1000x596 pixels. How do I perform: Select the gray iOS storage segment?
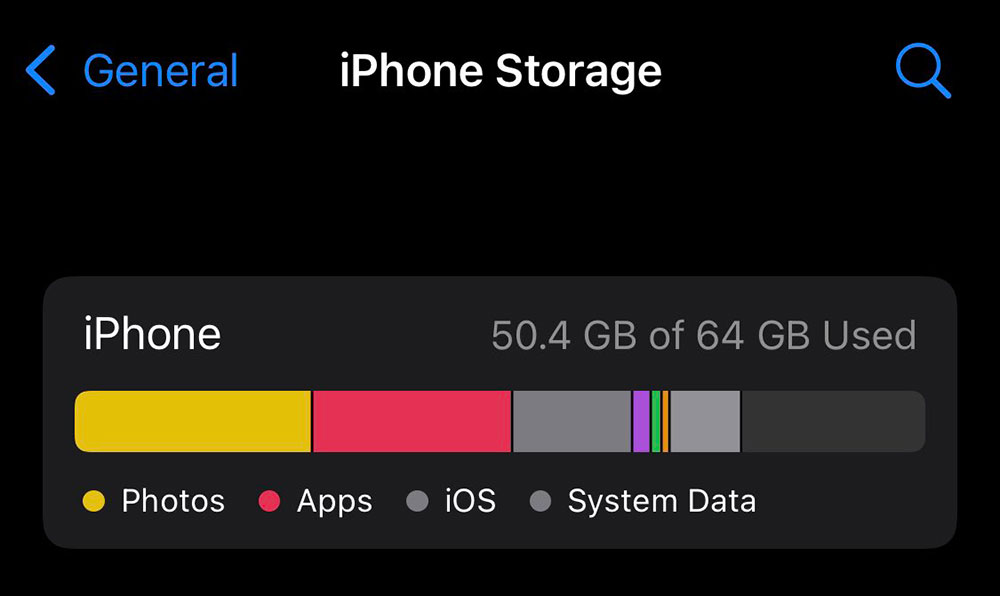572,421
